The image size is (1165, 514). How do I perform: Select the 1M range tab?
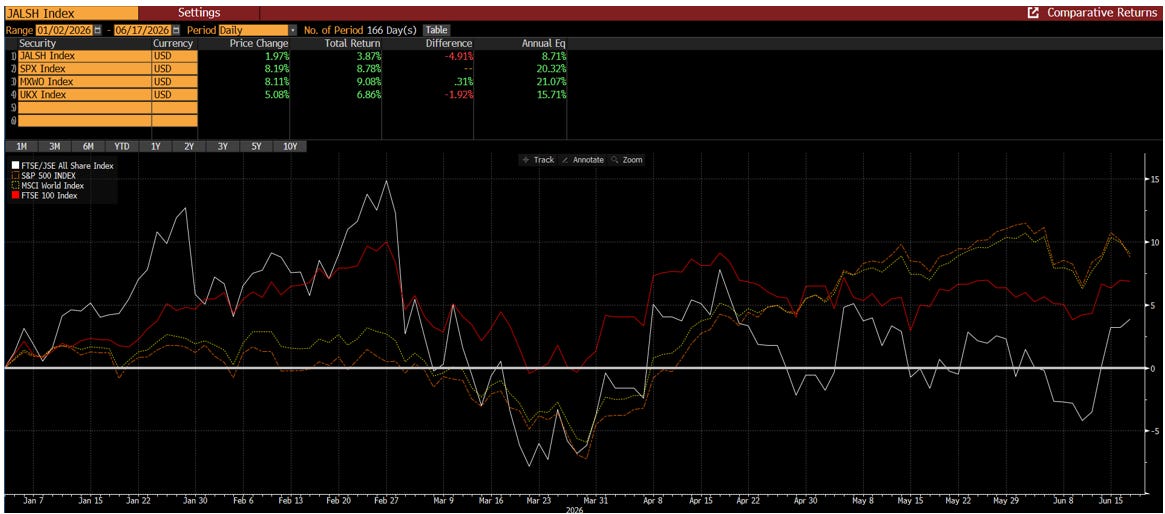pos(22,146)
